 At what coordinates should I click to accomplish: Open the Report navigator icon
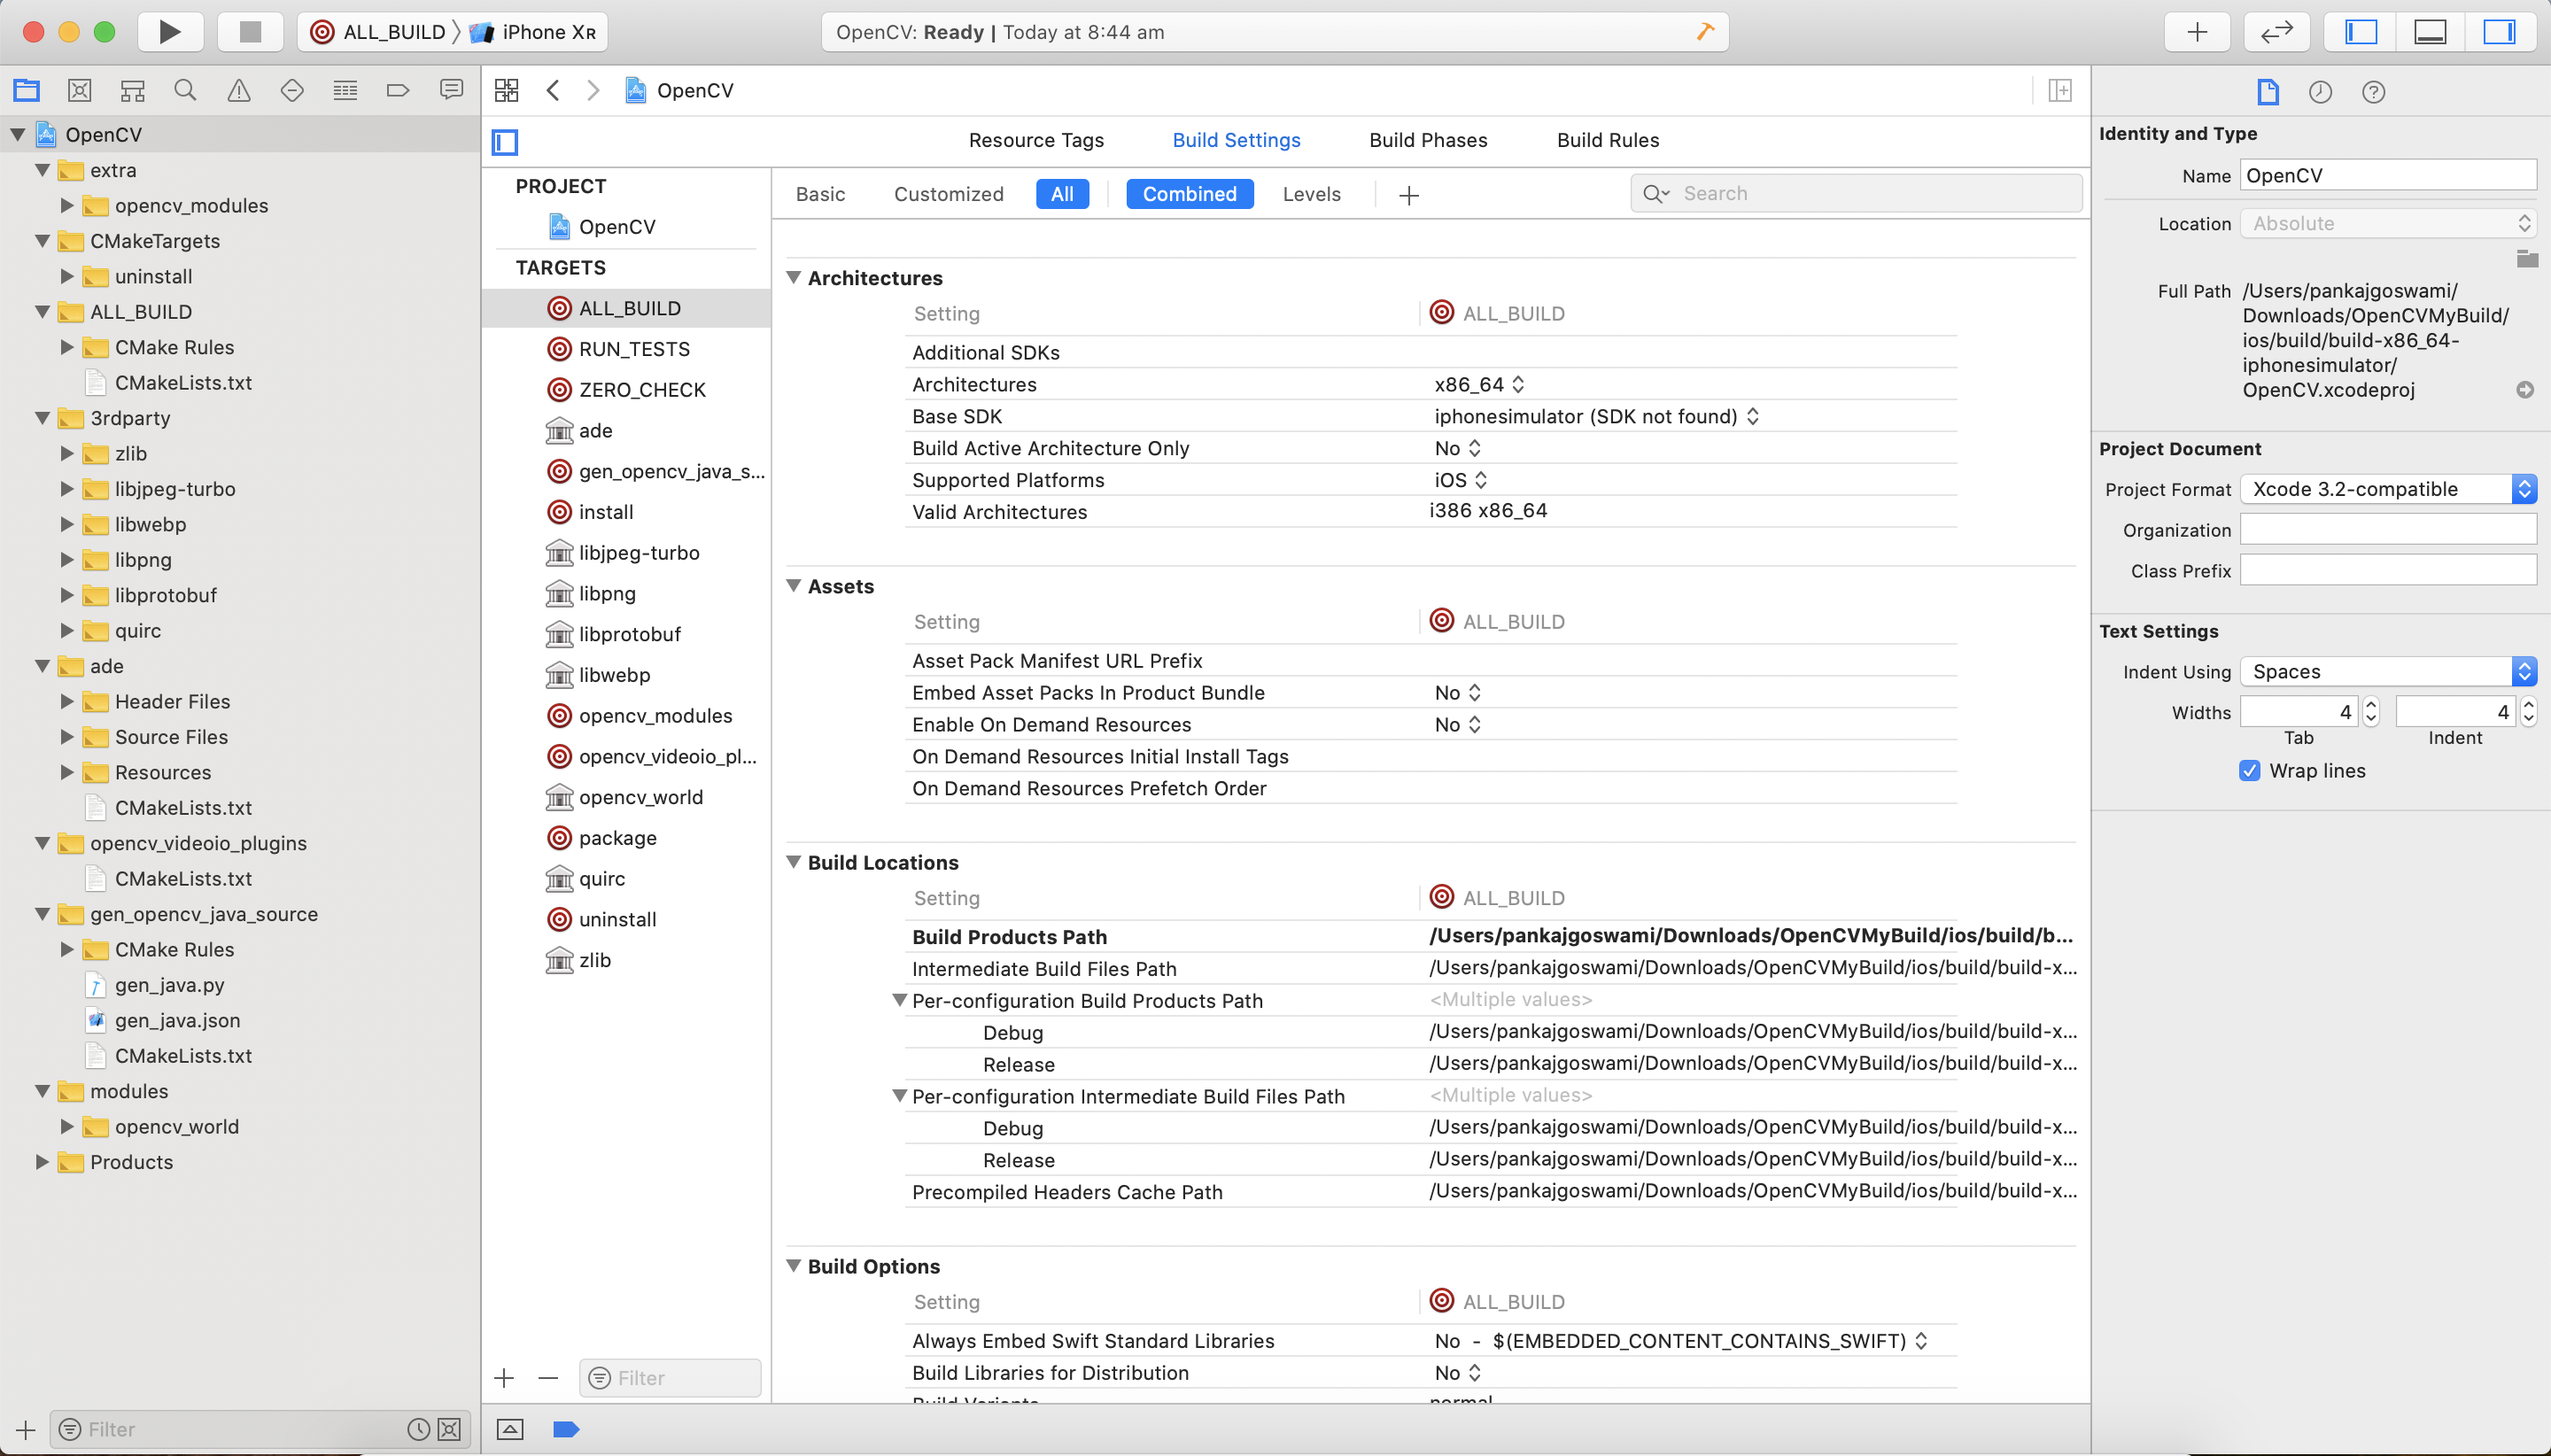click(452, 91)
